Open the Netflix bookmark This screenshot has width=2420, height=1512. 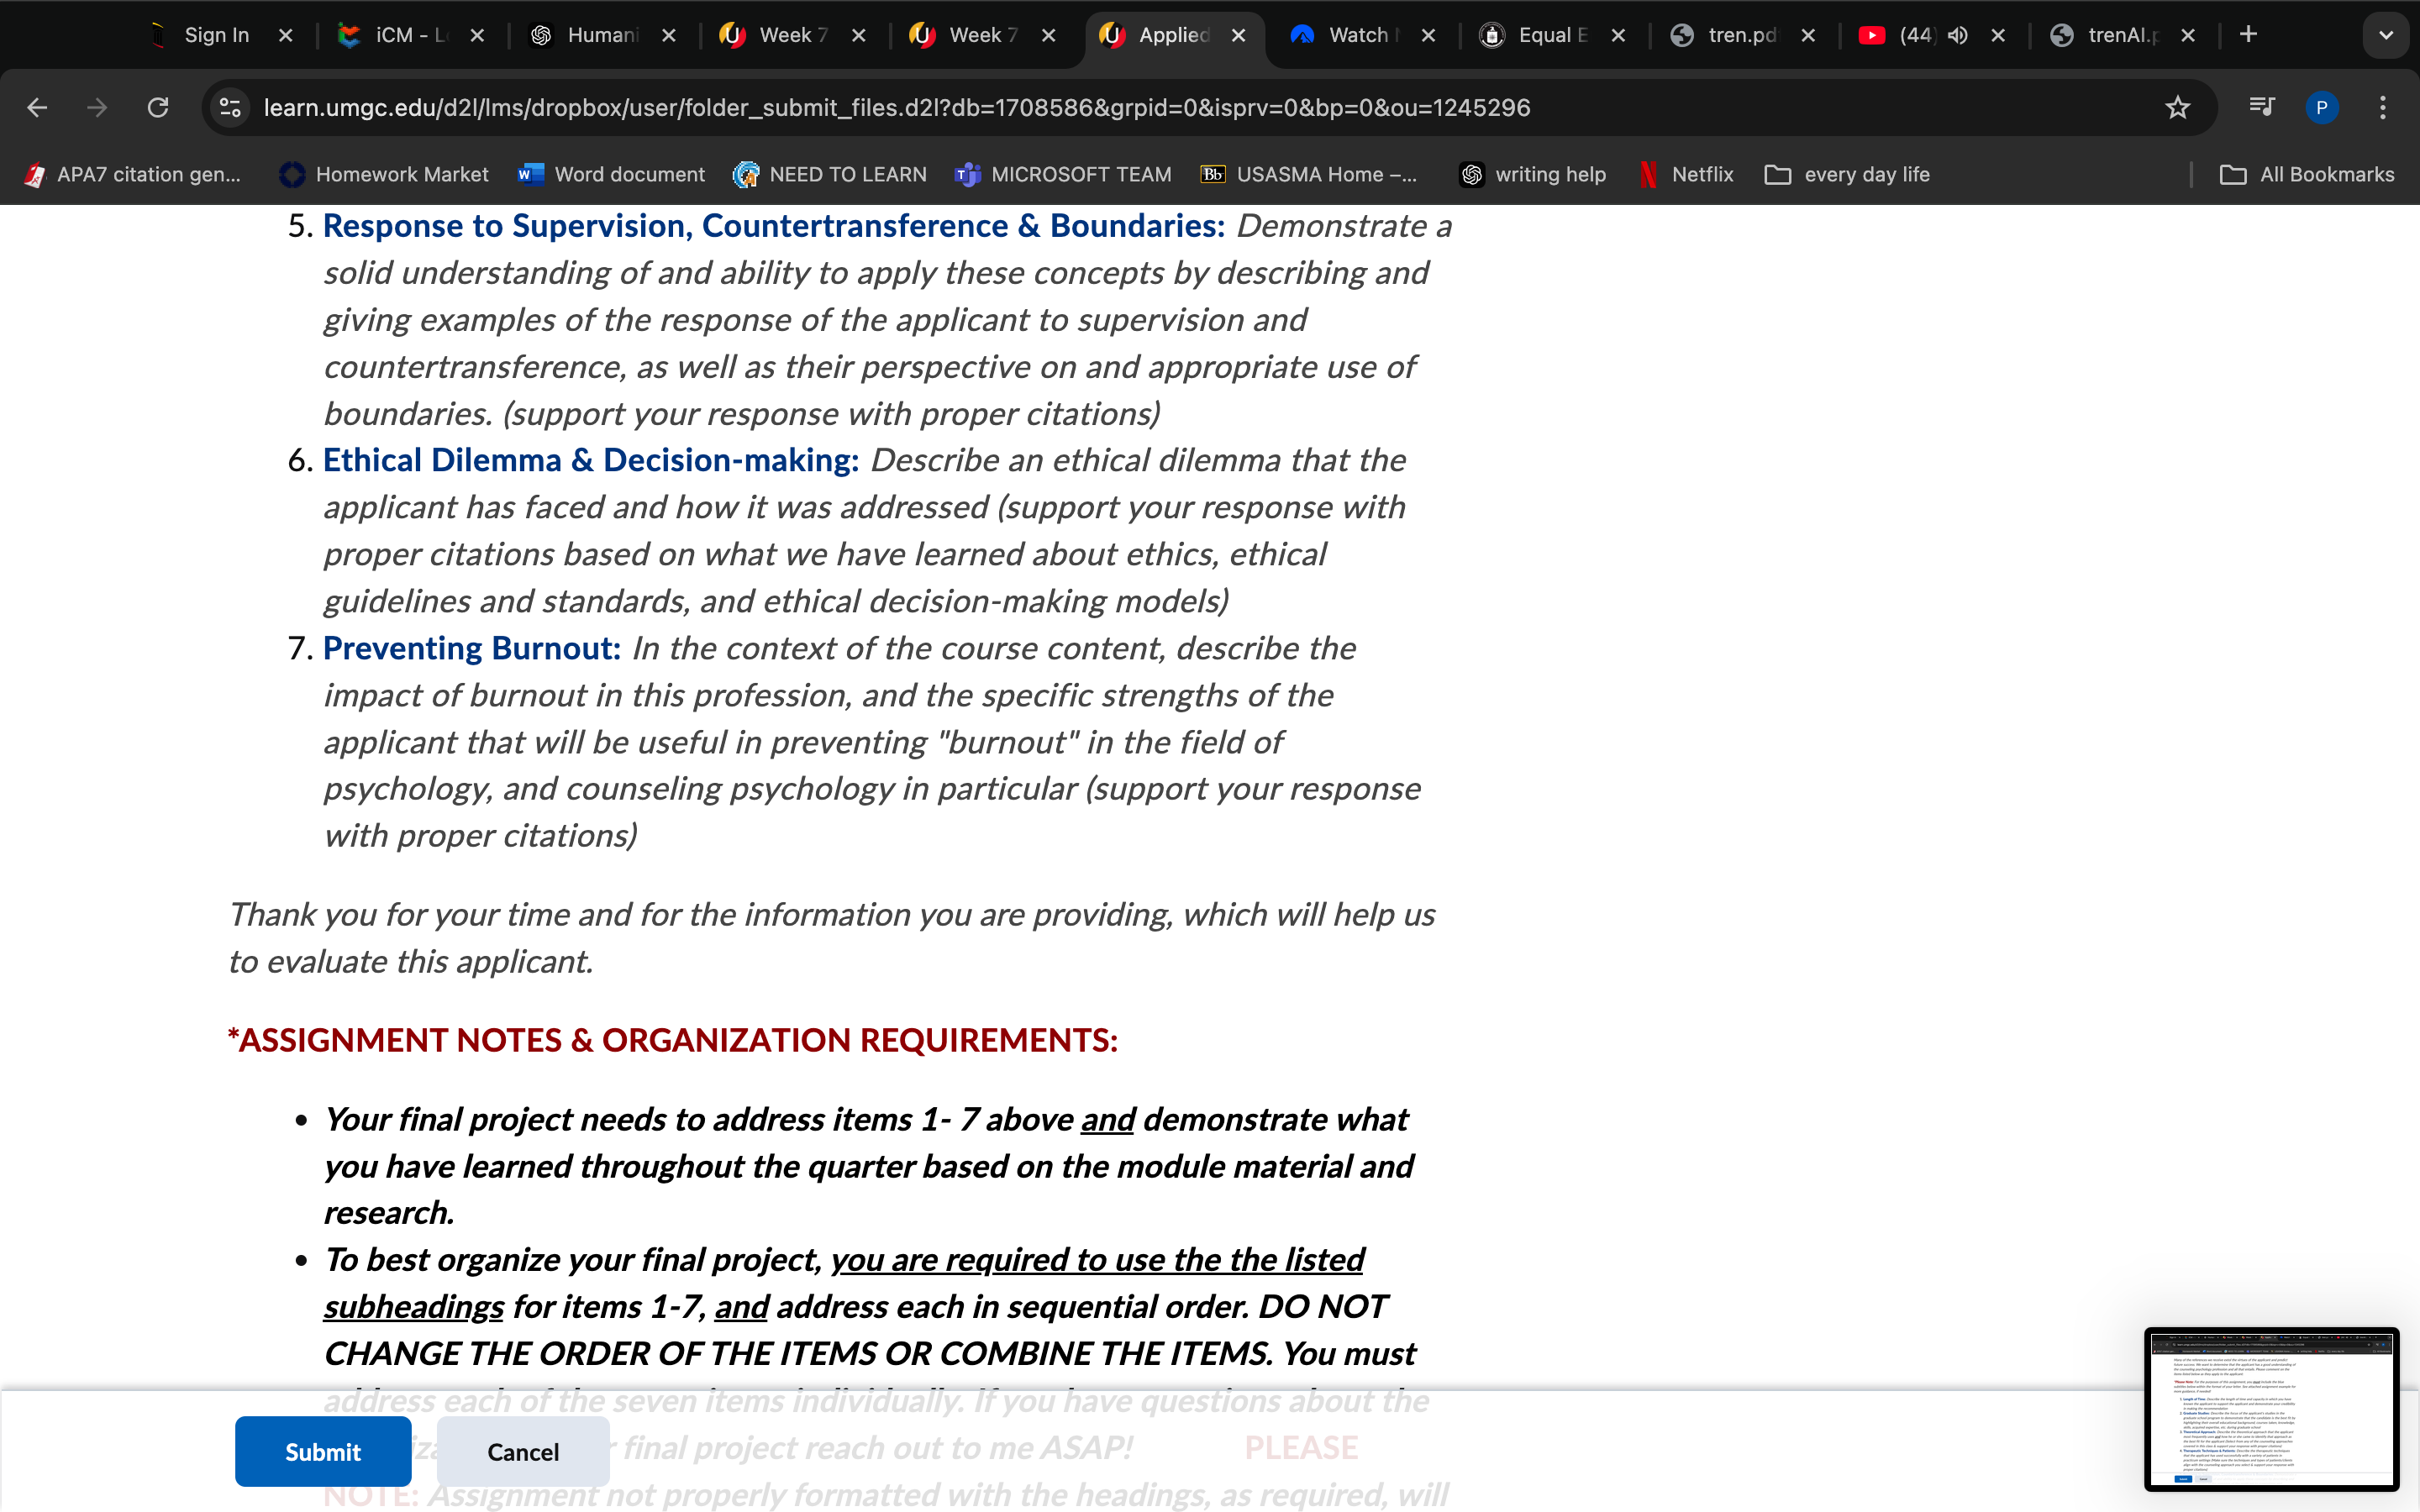(x=1687, y=175)
